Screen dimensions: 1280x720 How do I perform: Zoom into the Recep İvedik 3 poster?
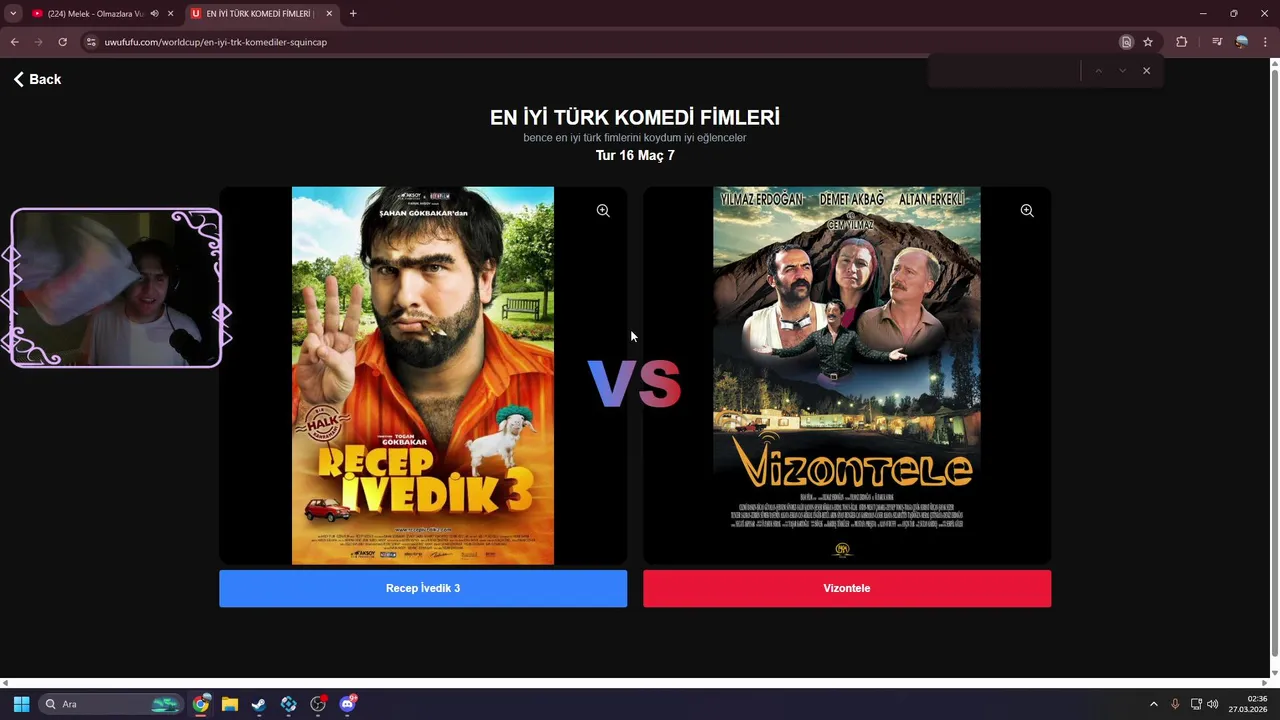point(603,211)
